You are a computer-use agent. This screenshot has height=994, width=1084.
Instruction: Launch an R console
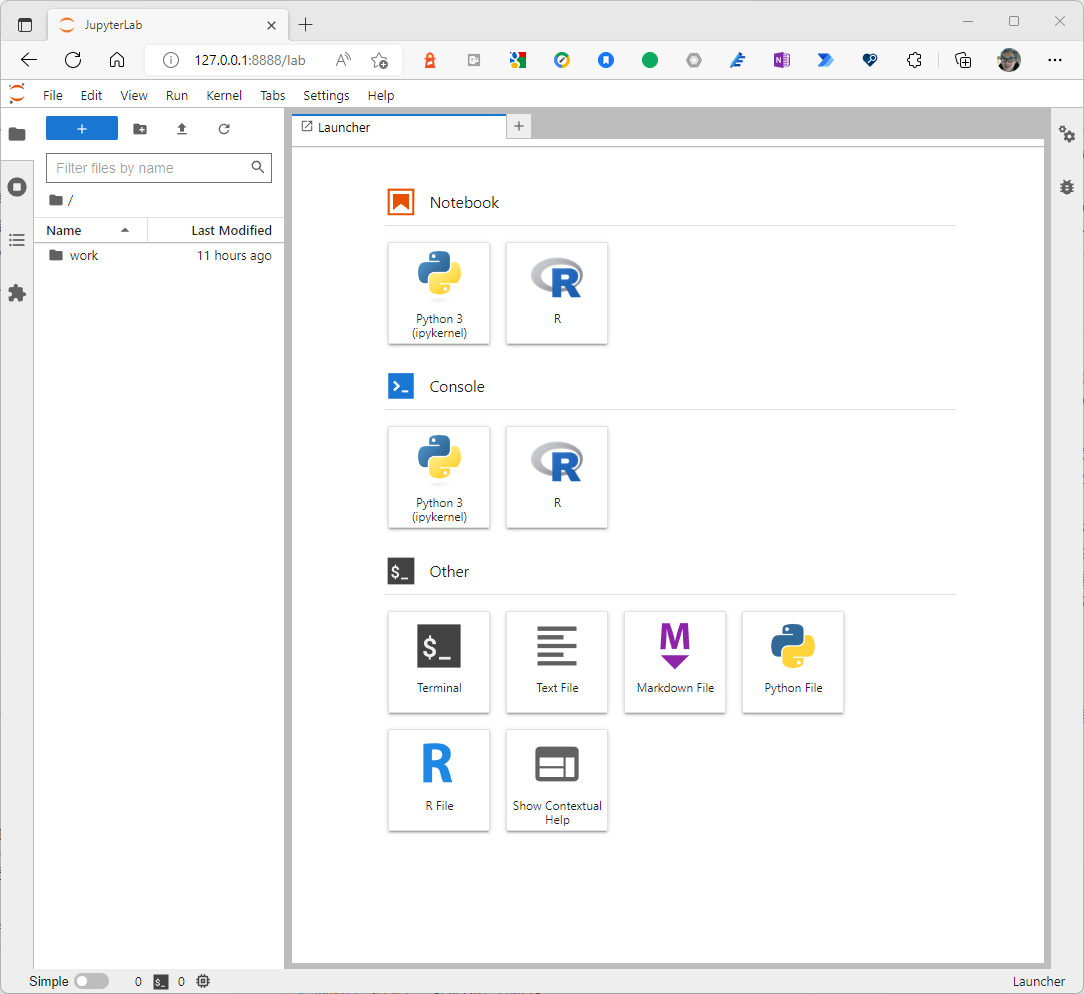click(557, 477)
